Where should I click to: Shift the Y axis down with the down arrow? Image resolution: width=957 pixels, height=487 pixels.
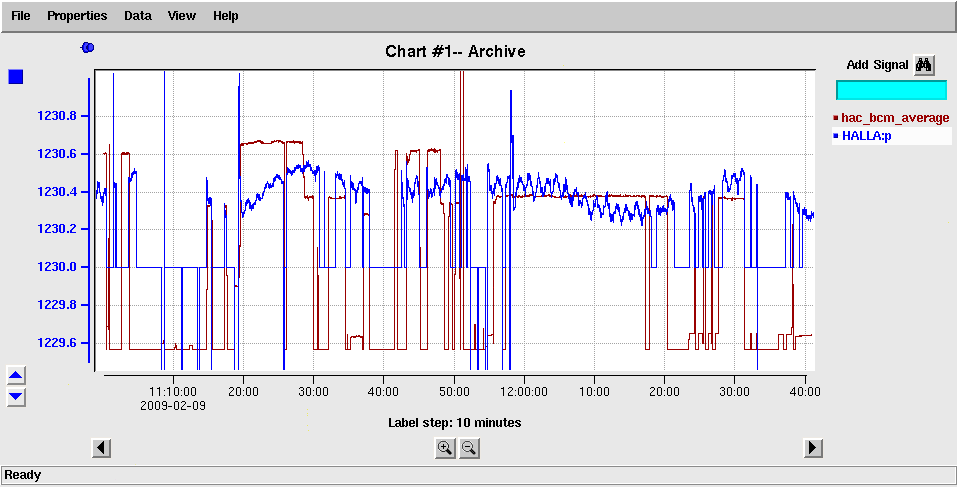[x=16, y=396]
